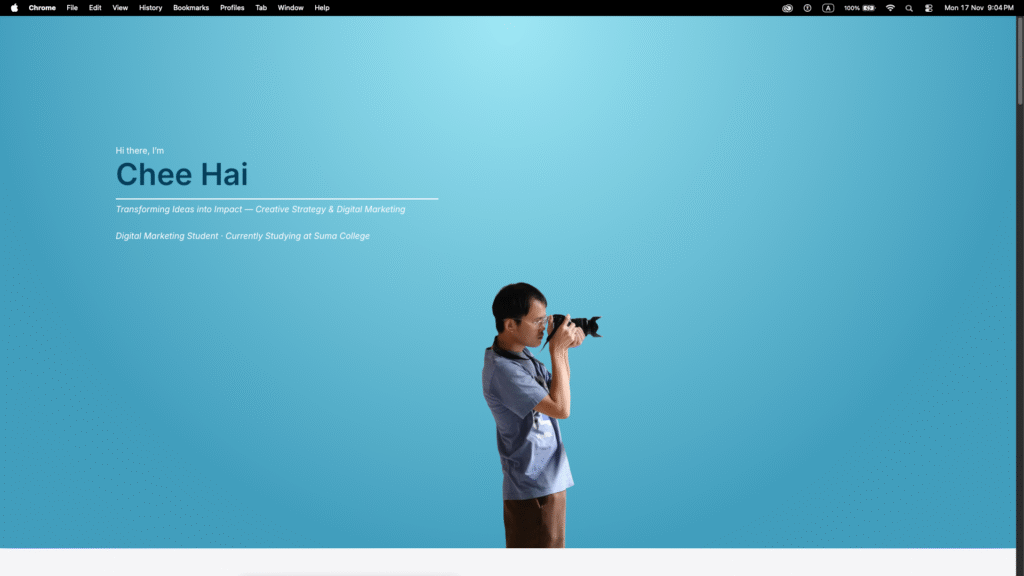Open Control Center icon

929,7
